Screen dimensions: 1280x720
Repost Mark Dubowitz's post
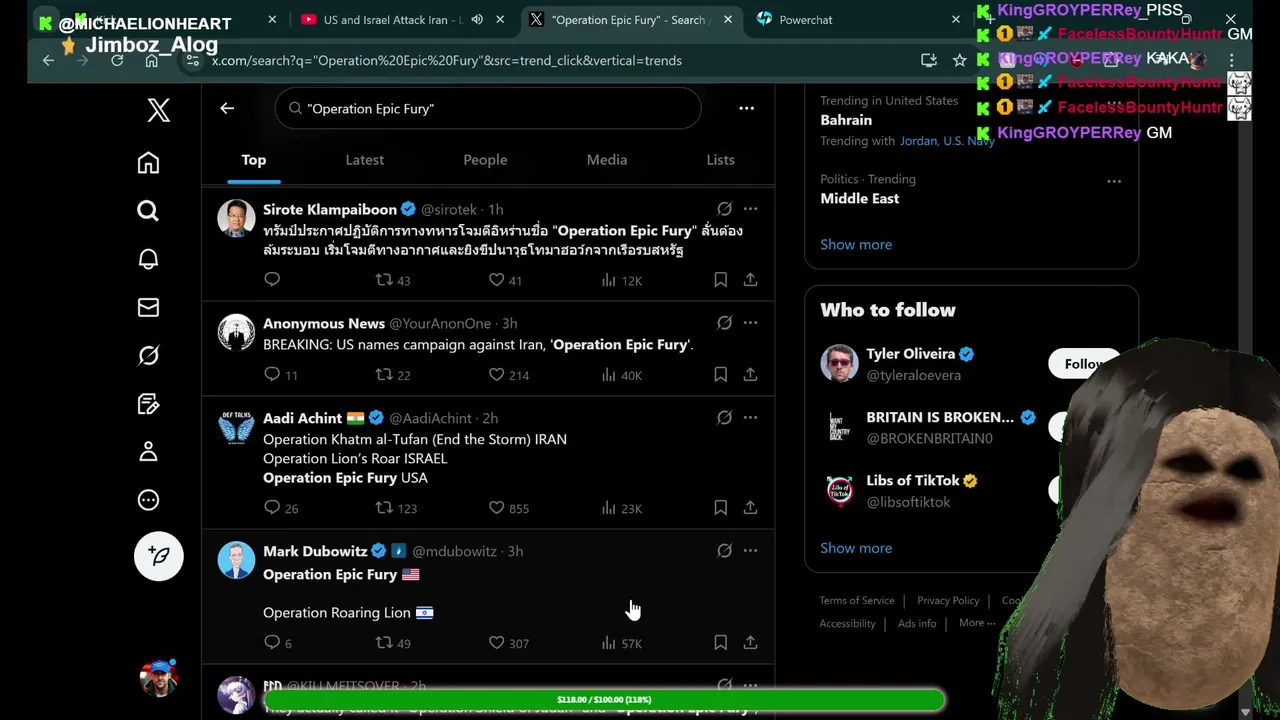[392, 642]
